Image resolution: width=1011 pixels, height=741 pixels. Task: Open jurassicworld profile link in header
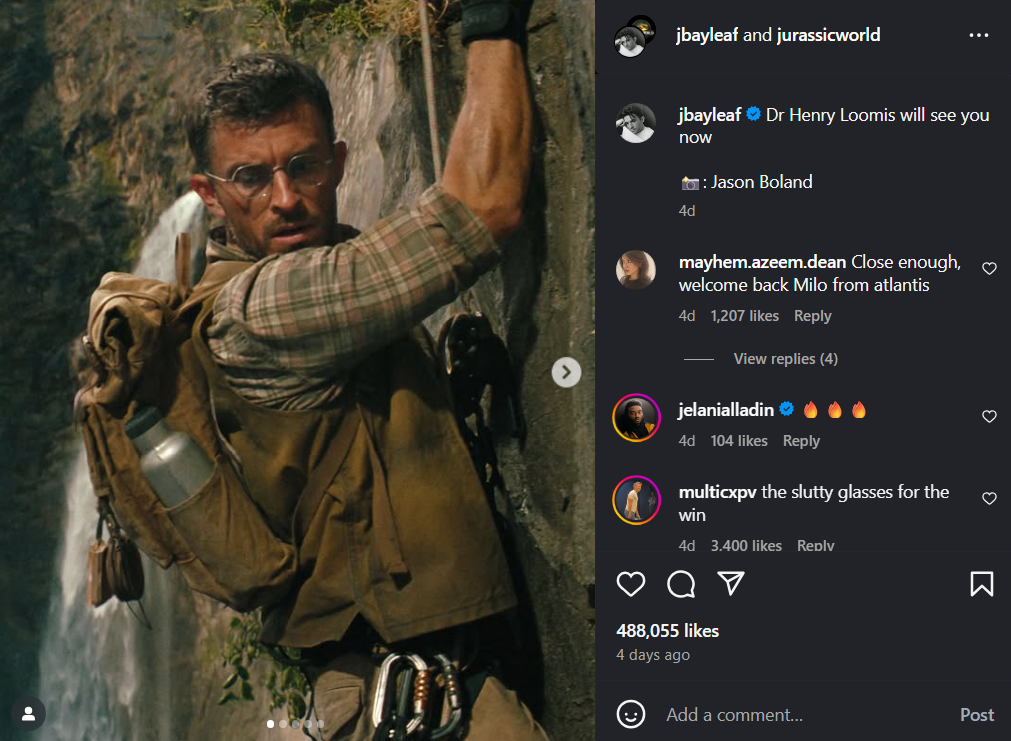(828, 36)
